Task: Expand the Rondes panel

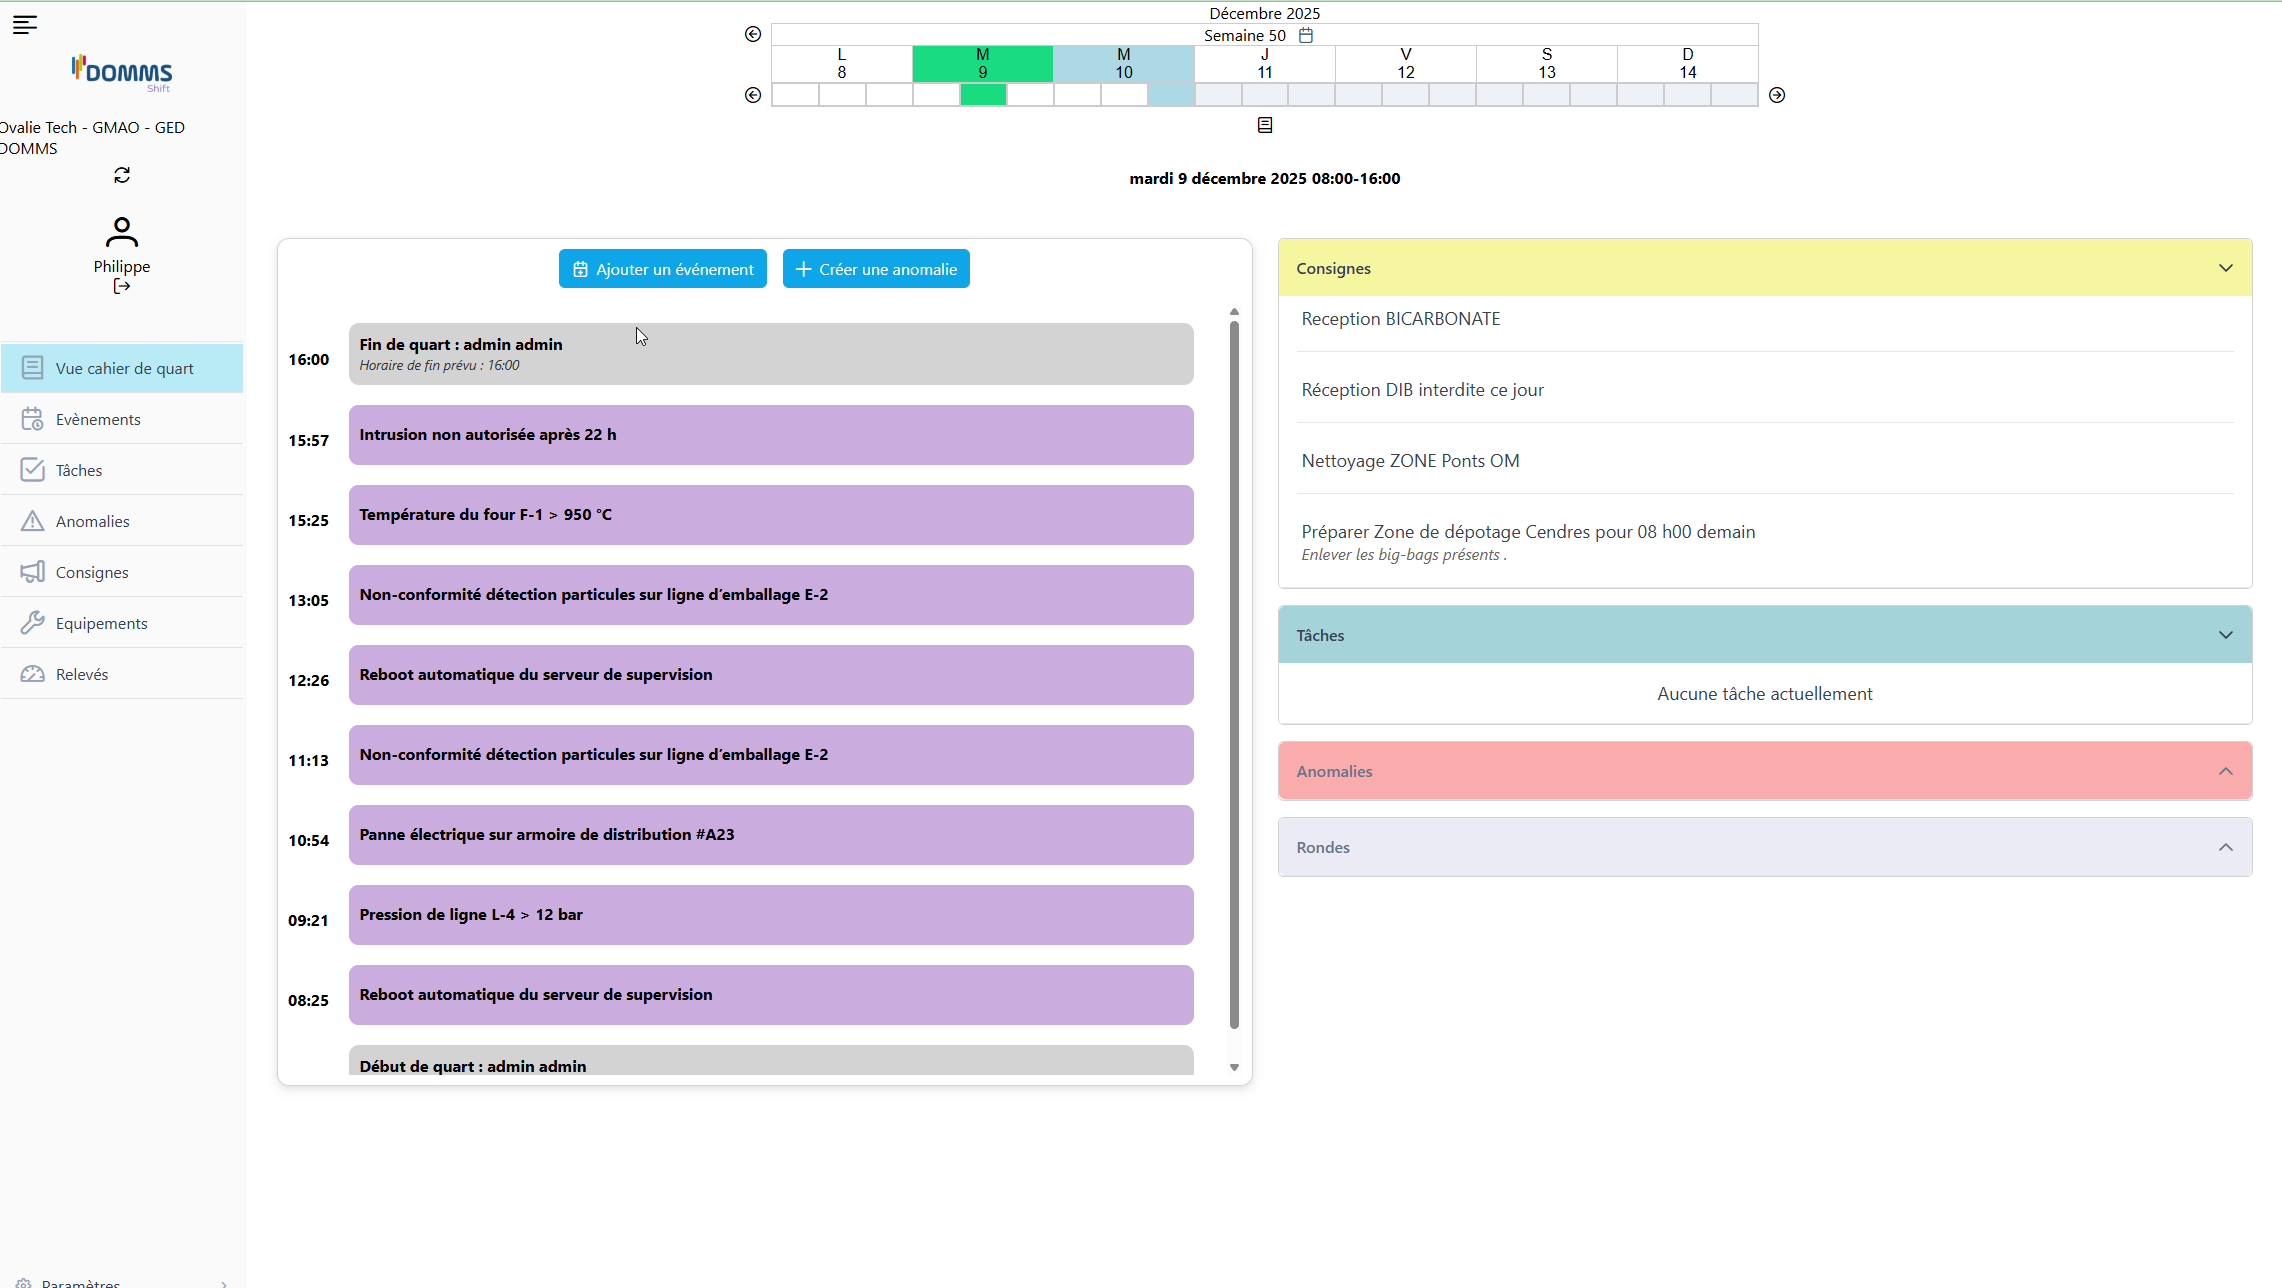Action: tap(2225, 847)
